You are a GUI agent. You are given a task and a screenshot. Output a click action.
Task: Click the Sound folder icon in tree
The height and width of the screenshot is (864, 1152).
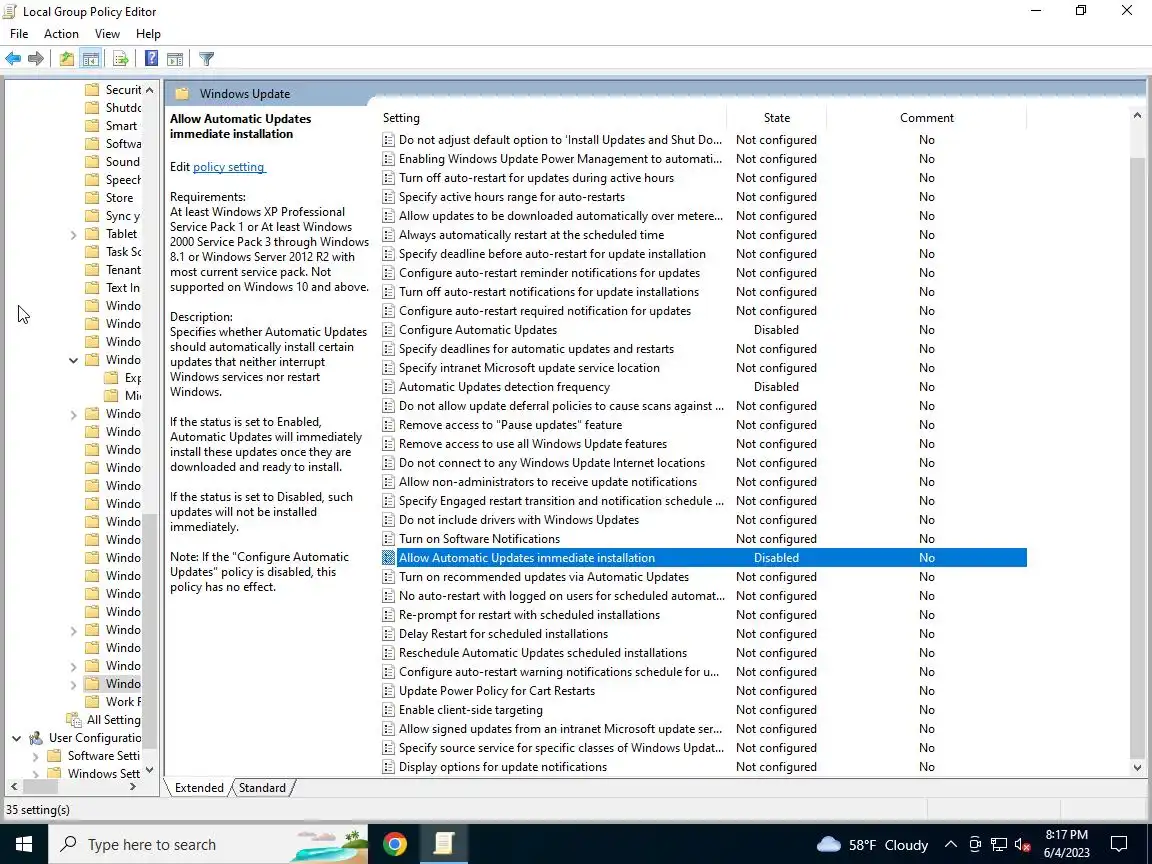point(93,162)
